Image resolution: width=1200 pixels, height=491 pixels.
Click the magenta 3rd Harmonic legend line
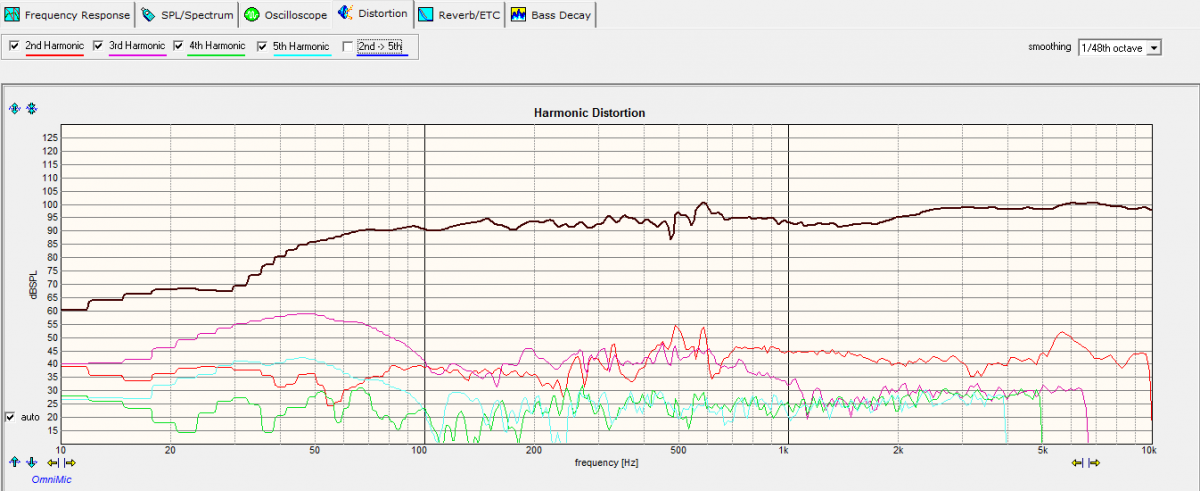(x=137, y=55)
